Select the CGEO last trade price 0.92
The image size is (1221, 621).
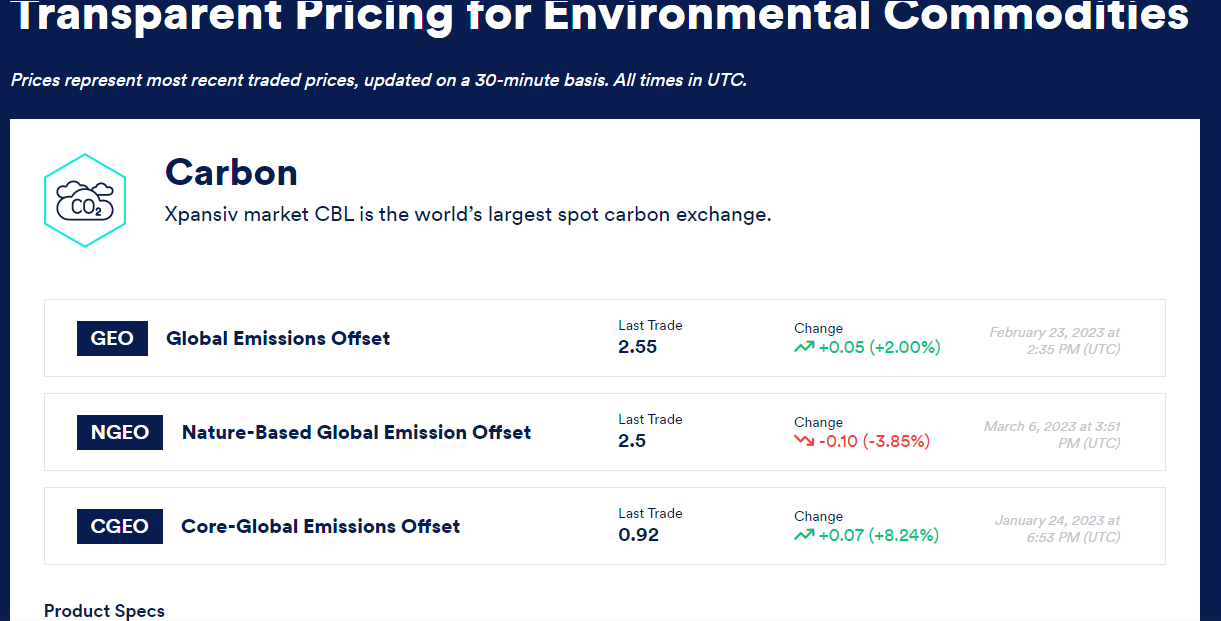(639, 535)
